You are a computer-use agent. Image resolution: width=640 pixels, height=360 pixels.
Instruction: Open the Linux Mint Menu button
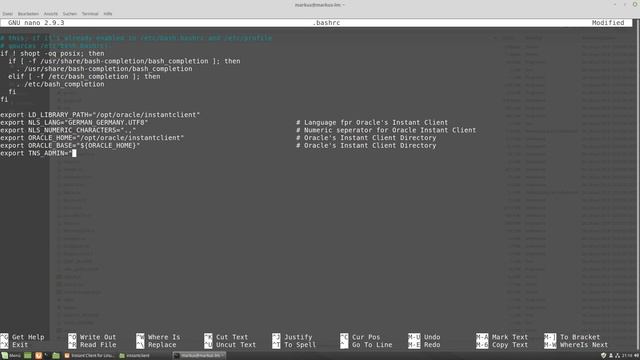point(11,356)
